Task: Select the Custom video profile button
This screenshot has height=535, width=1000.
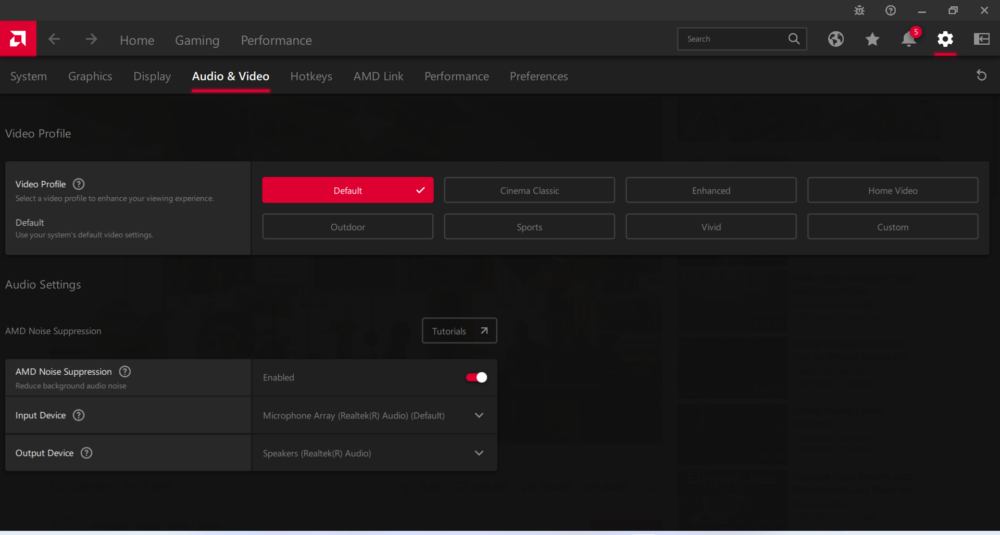Action: coord(892,227)
